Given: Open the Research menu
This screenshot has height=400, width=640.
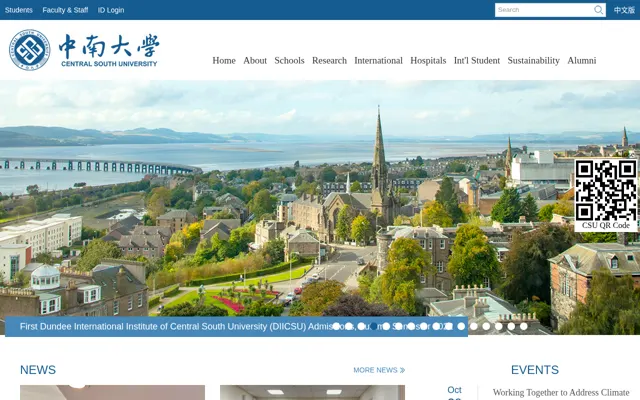Looking at the screenshot, I should point(329,60).
